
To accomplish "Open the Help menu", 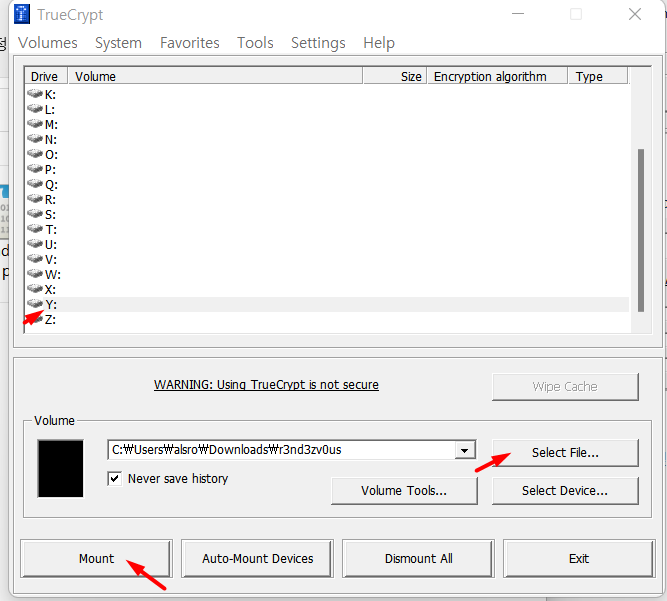I will 379,43.
